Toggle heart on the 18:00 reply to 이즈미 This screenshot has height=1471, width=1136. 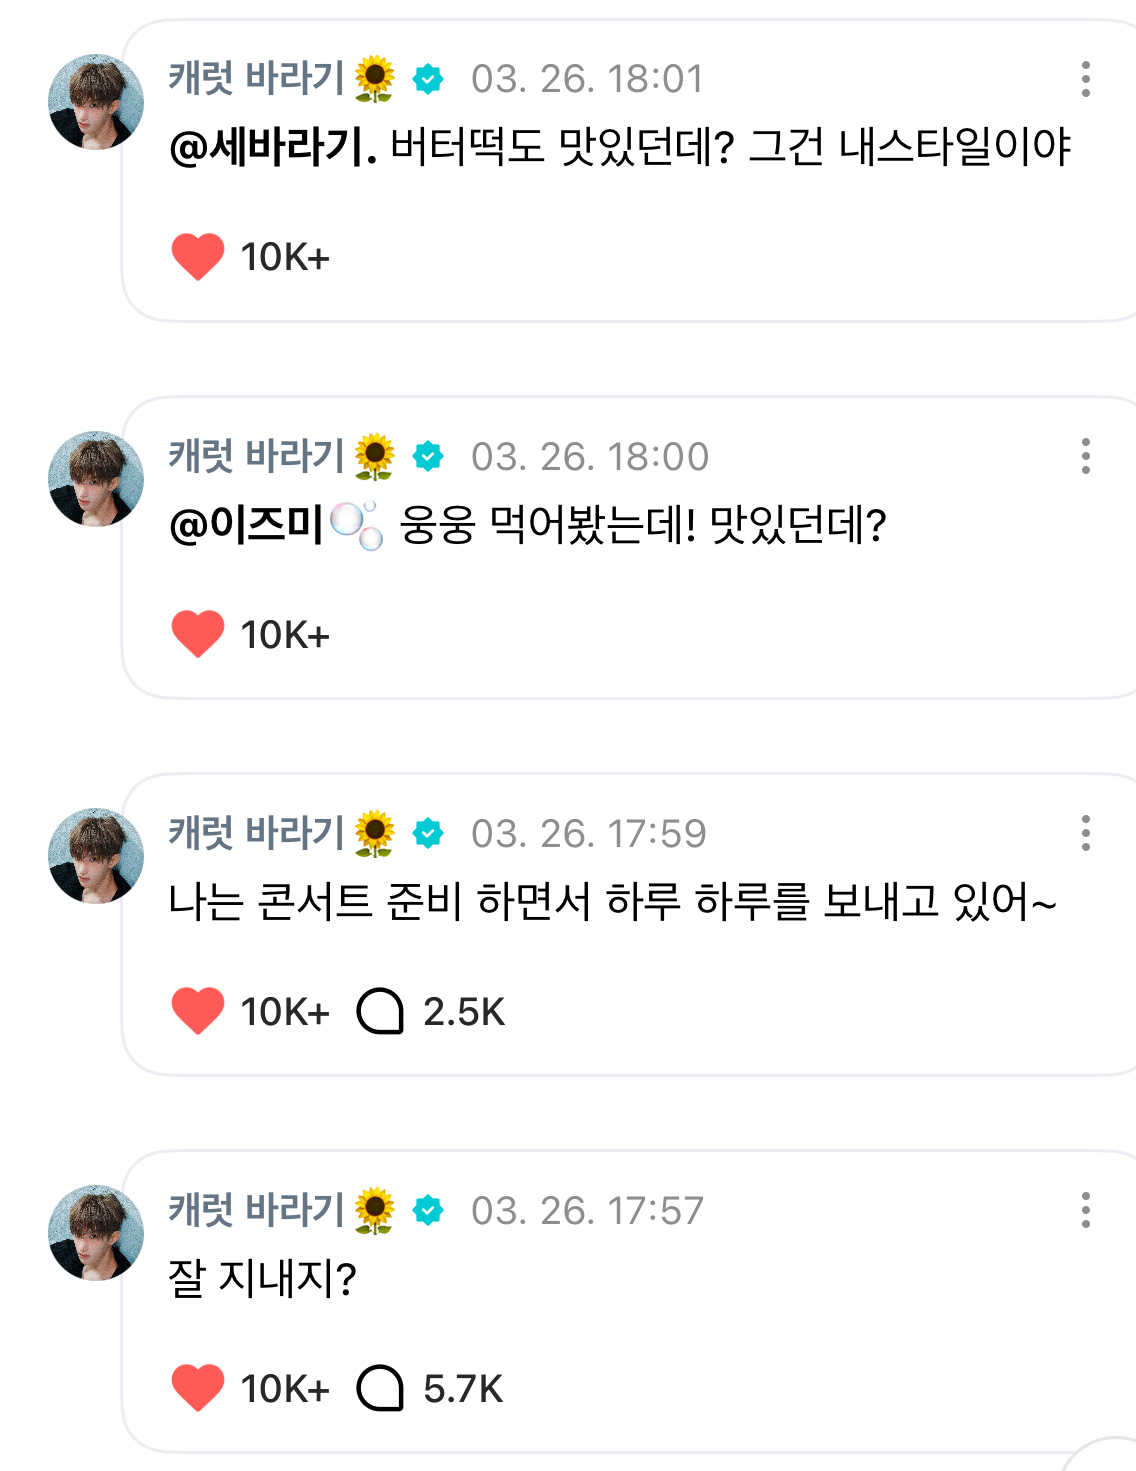(198, 634)
